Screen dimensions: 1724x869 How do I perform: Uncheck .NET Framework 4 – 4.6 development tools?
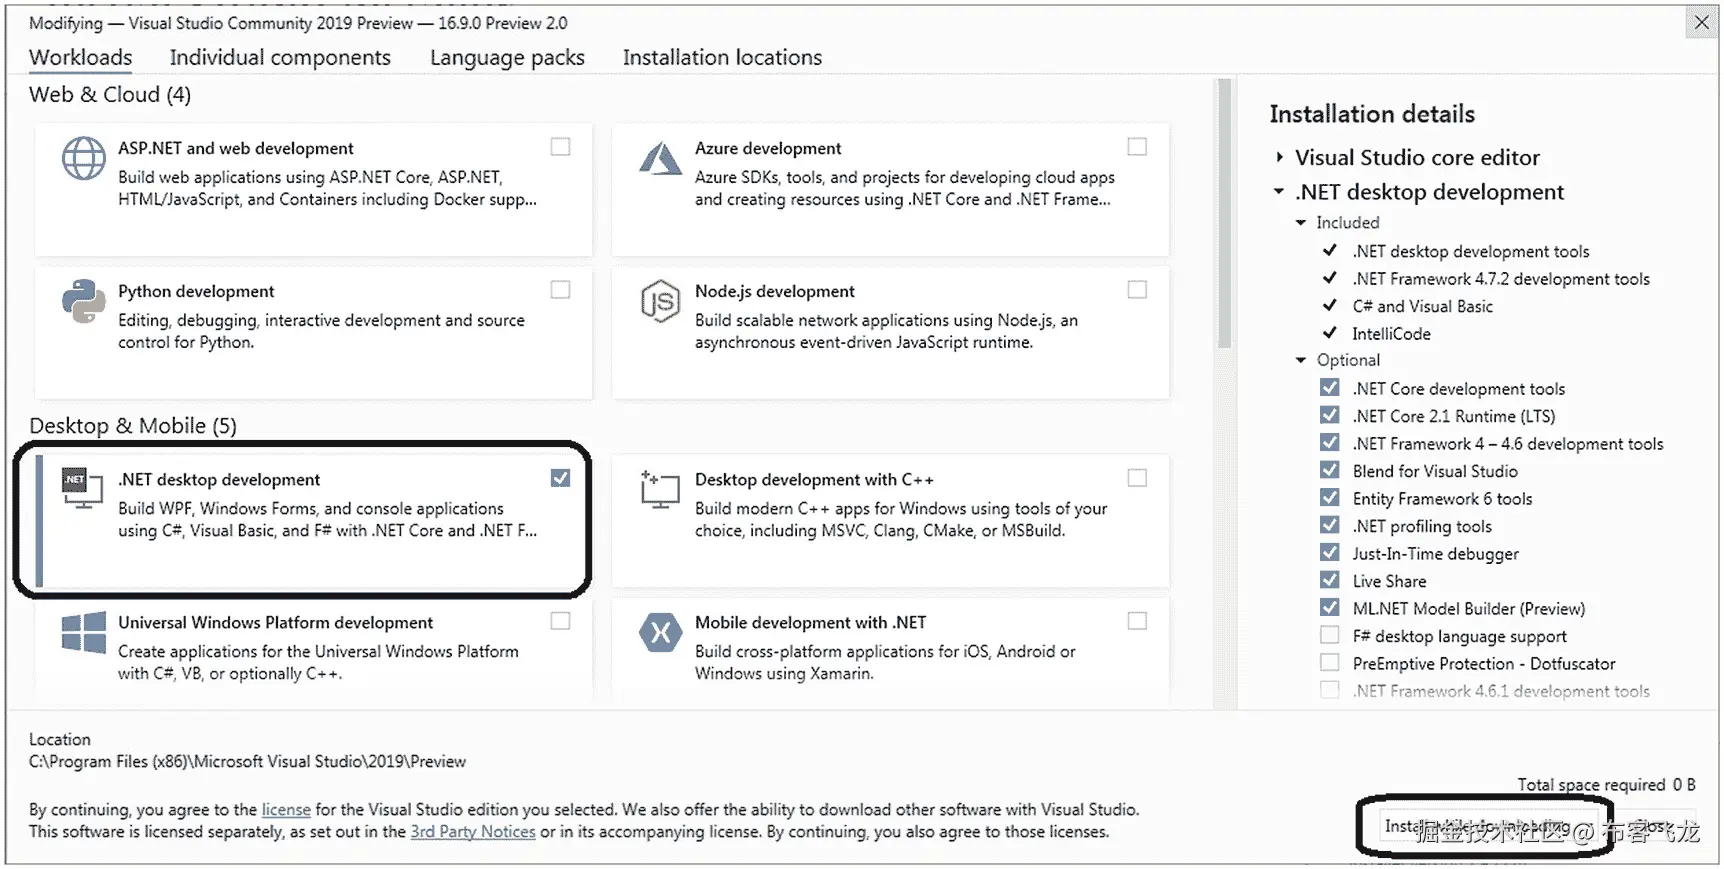click(x=1330, y=442)
